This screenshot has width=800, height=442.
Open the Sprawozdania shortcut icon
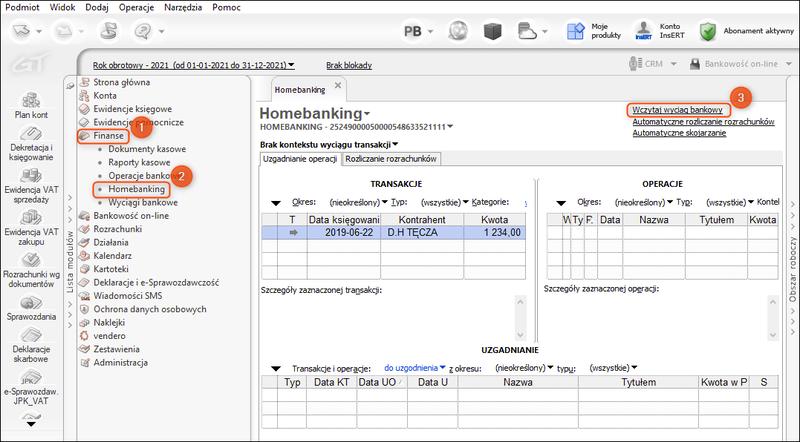click(x=31, y=303)
